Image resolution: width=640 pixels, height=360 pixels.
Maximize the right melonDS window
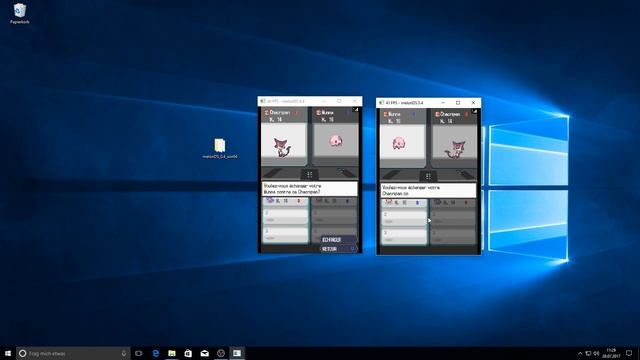458,103
